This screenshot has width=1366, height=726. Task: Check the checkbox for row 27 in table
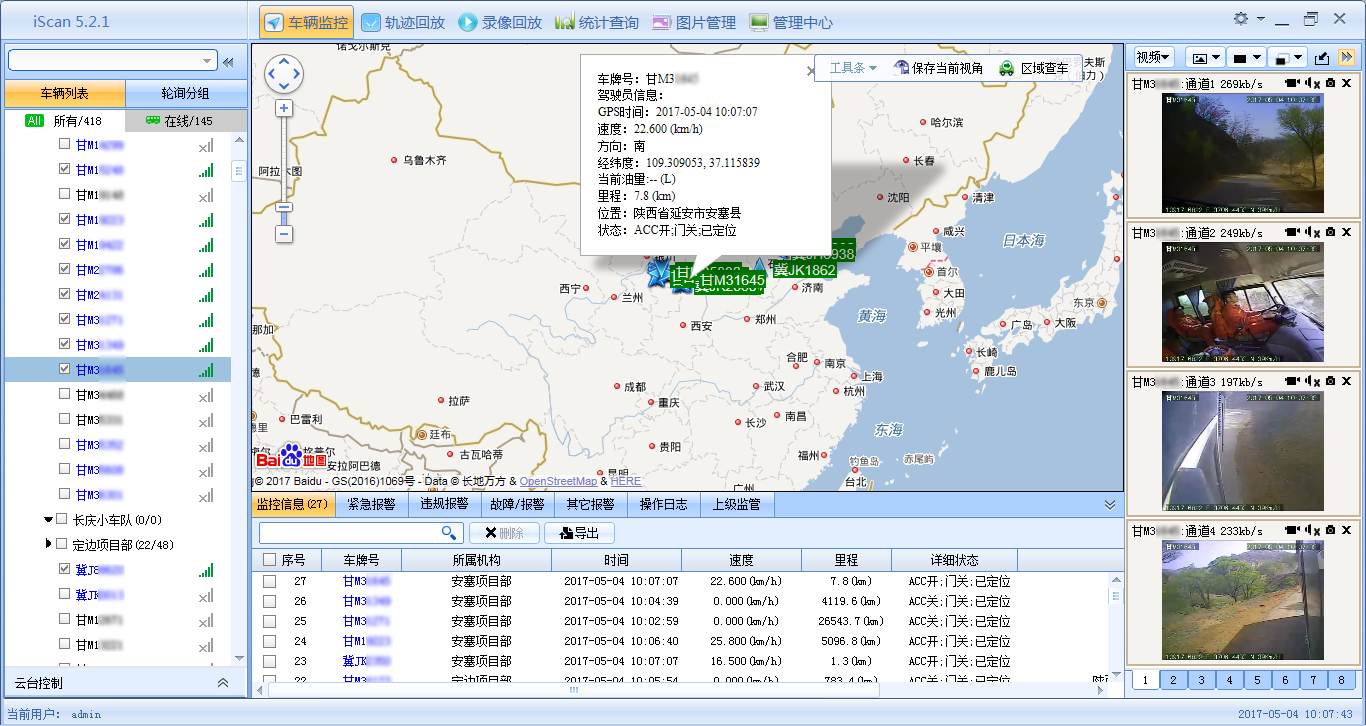[x=269, y=581]
